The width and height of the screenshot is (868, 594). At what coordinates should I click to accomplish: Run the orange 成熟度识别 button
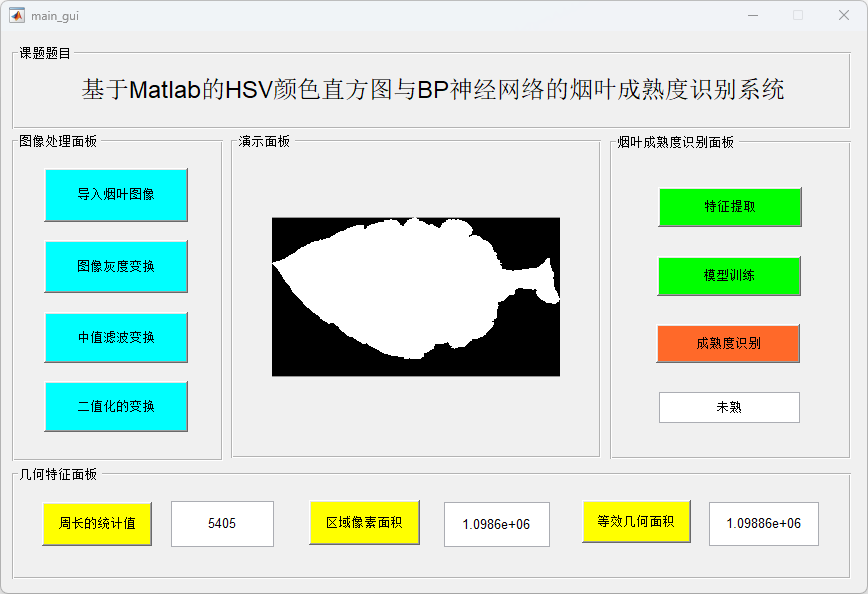(728, 344)
